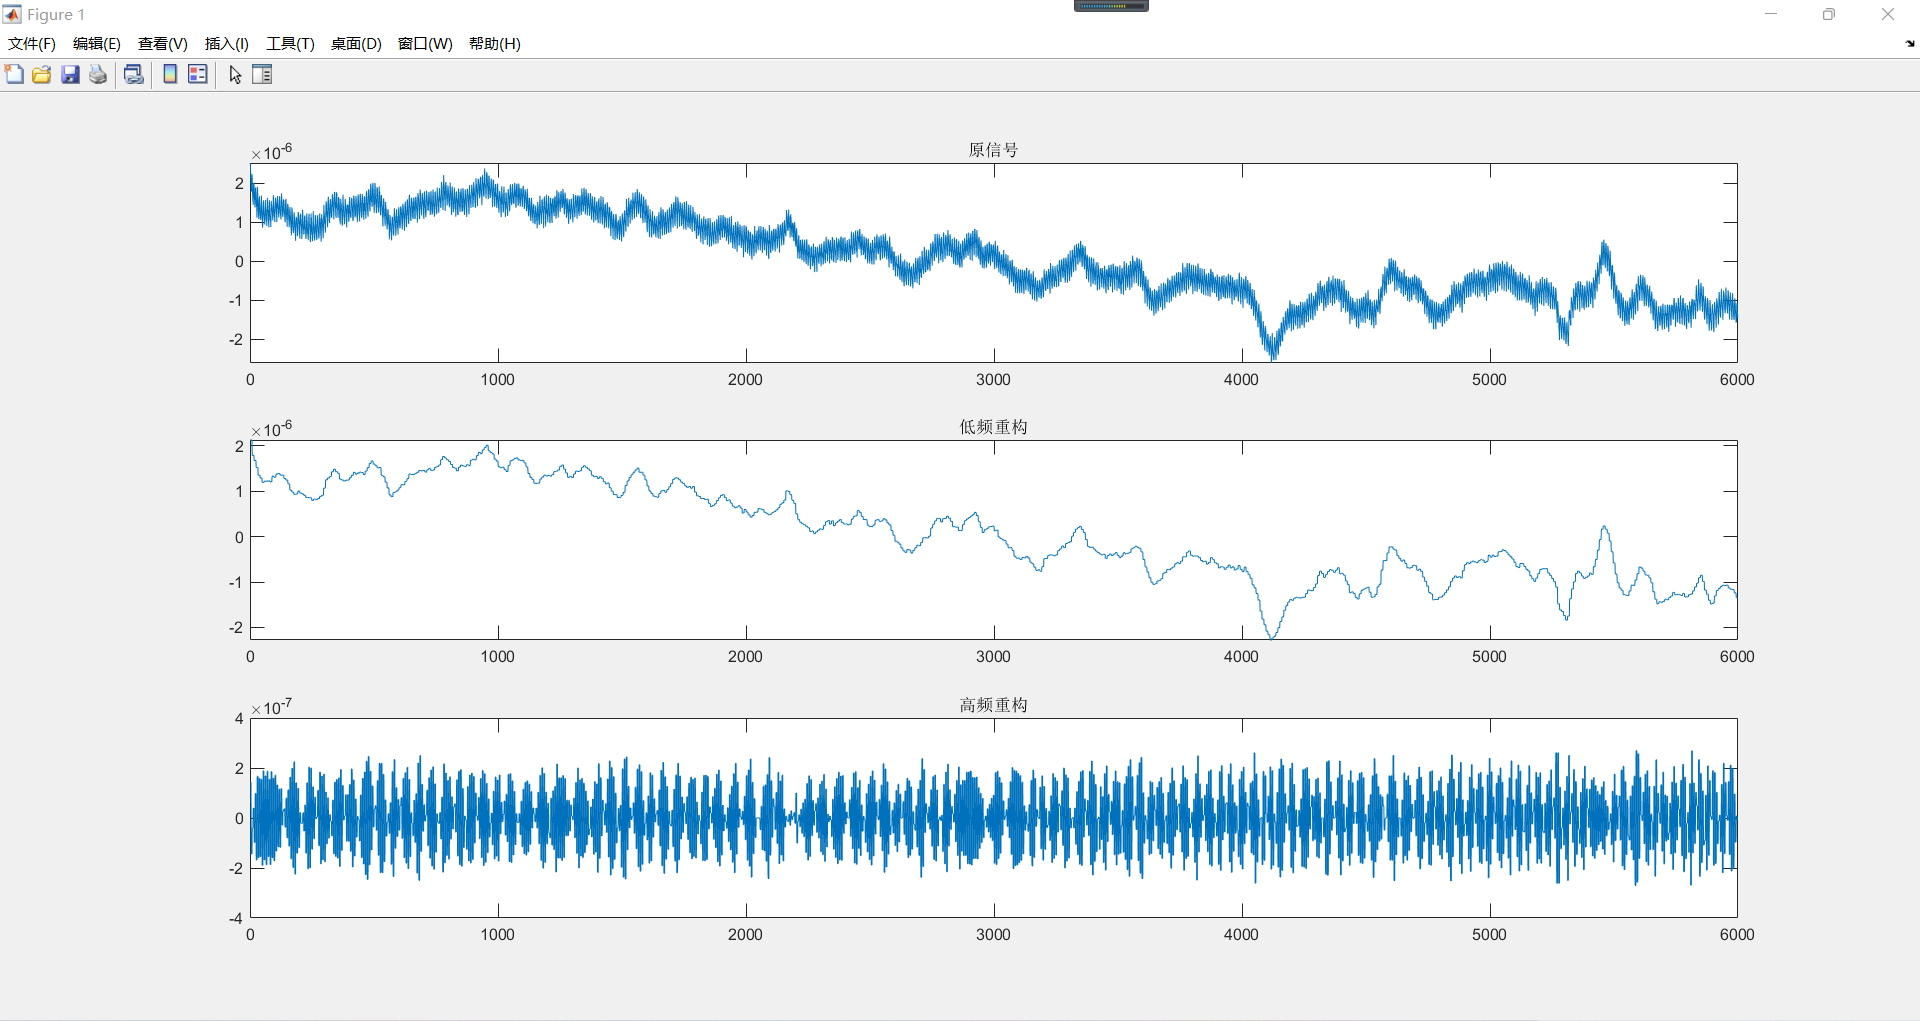Screen dimensions: 1920x1021
Task: Click the 3000 x-axis label of 原信号 plot
Action: coord(993,379)
